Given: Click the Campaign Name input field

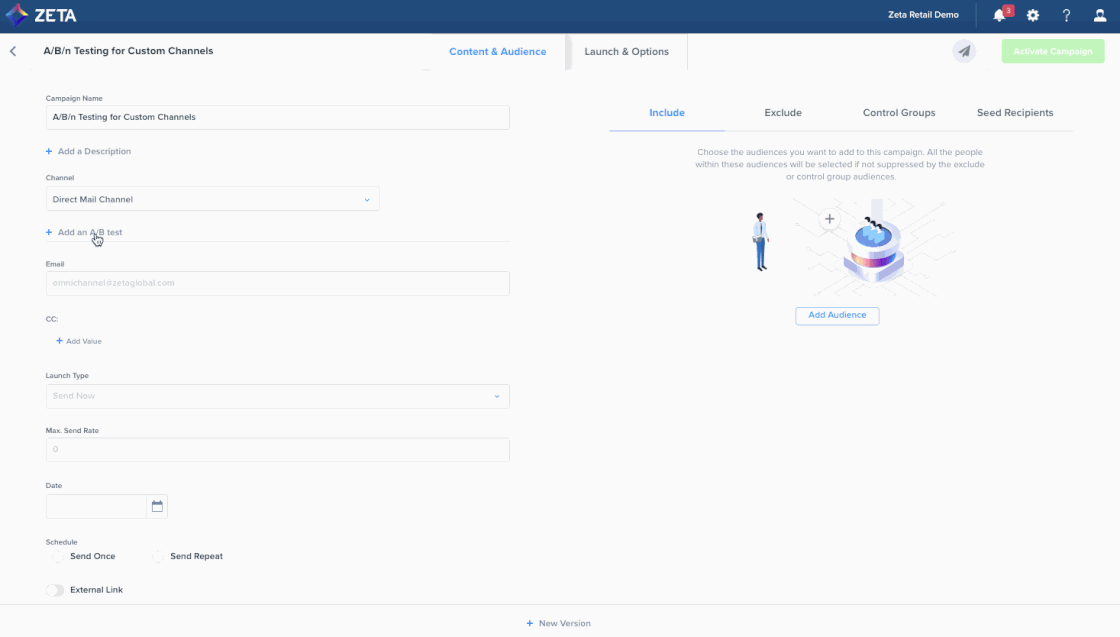Looking at the screenshot, I should click(277, 117).
